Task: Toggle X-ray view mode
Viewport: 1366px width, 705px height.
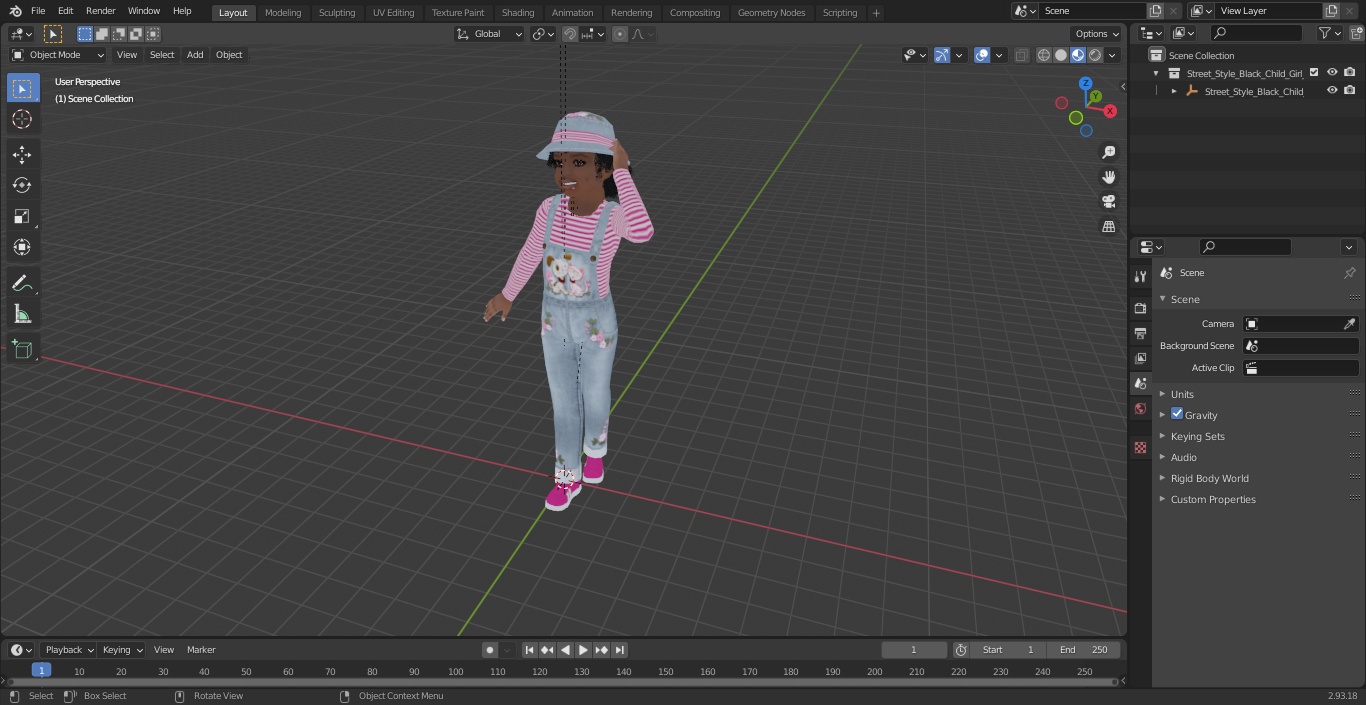Action: coord(1021,55)
